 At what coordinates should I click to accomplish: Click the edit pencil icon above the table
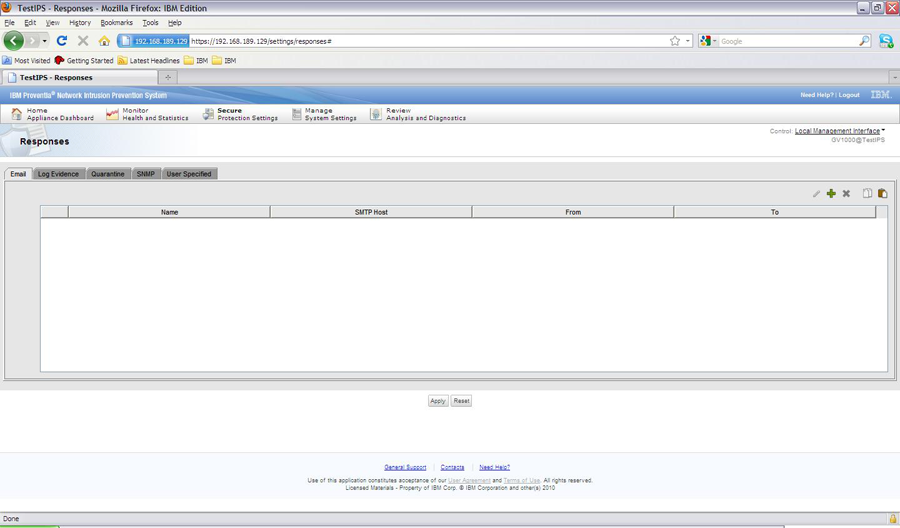tap(816, 194)
